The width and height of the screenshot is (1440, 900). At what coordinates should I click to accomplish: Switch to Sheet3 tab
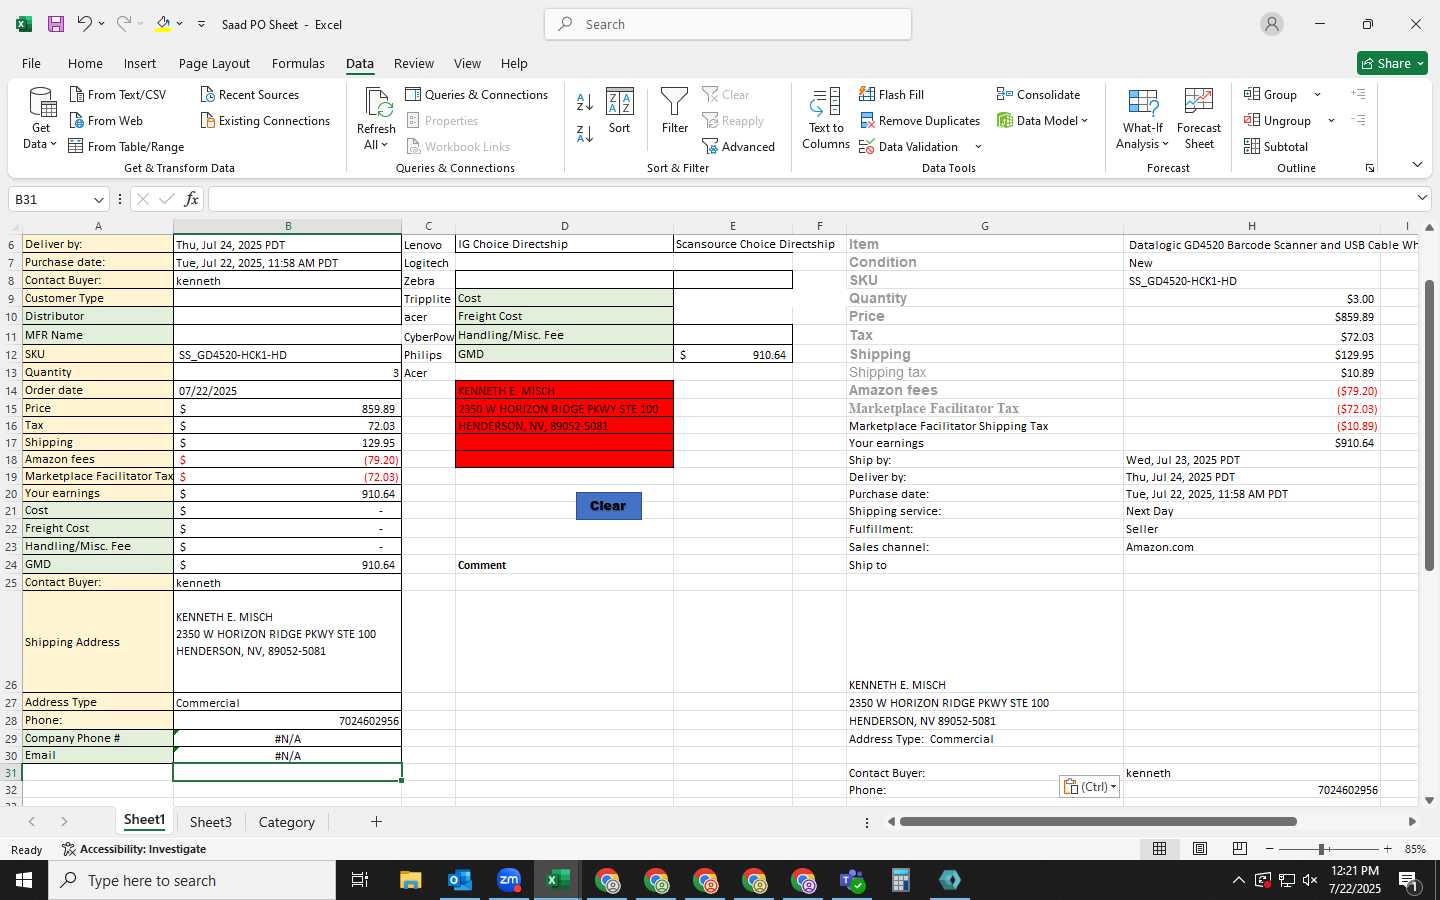(x=211, y=822)
